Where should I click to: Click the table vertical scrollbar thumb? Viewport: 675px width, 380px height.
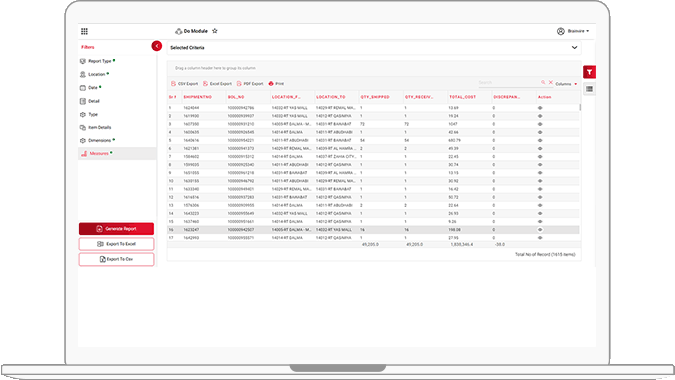[580, 108]
